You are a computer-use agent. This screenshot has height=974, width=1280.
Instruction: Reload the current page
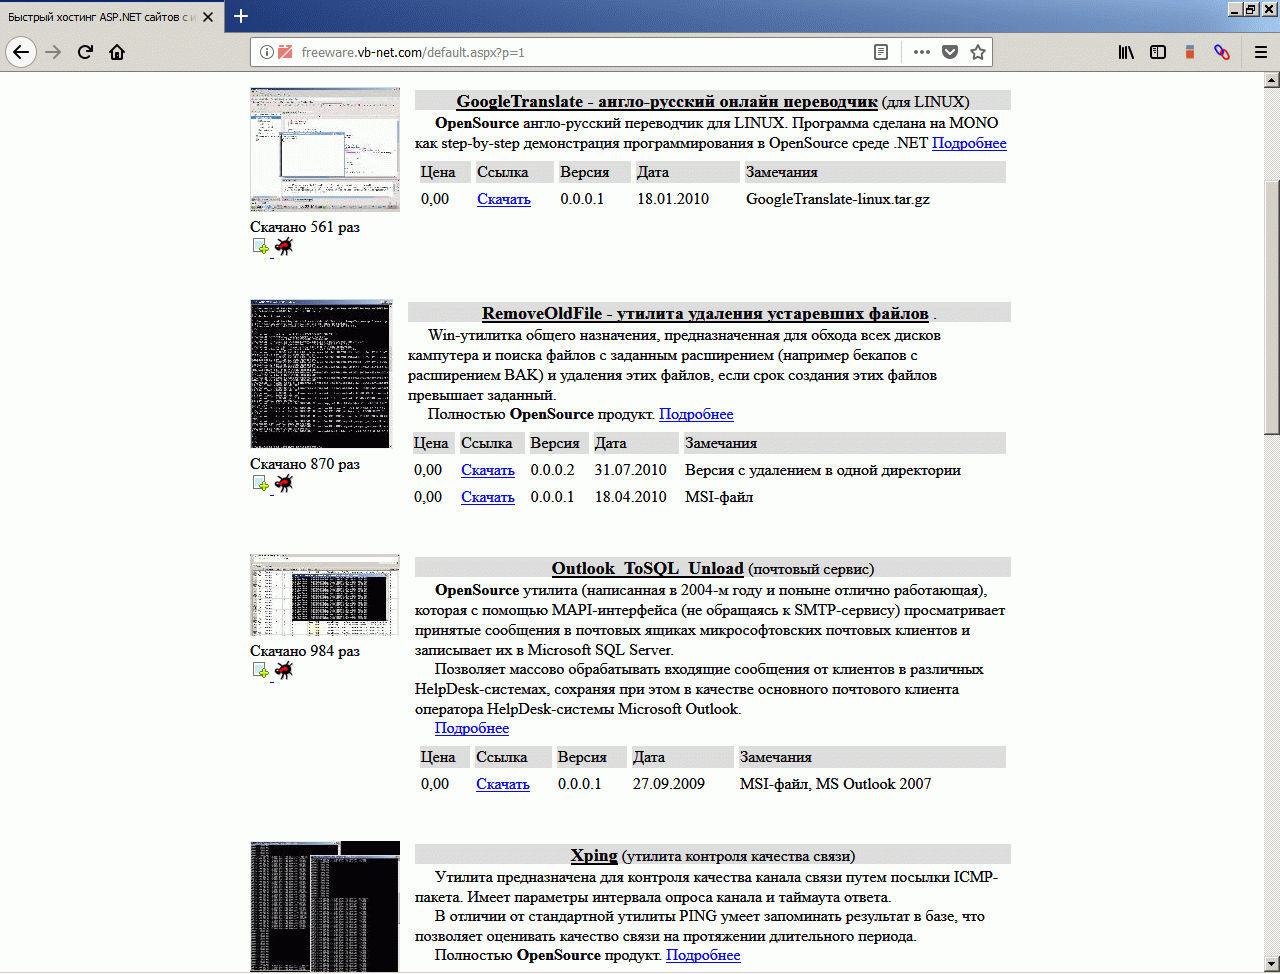tap(85, 53)
